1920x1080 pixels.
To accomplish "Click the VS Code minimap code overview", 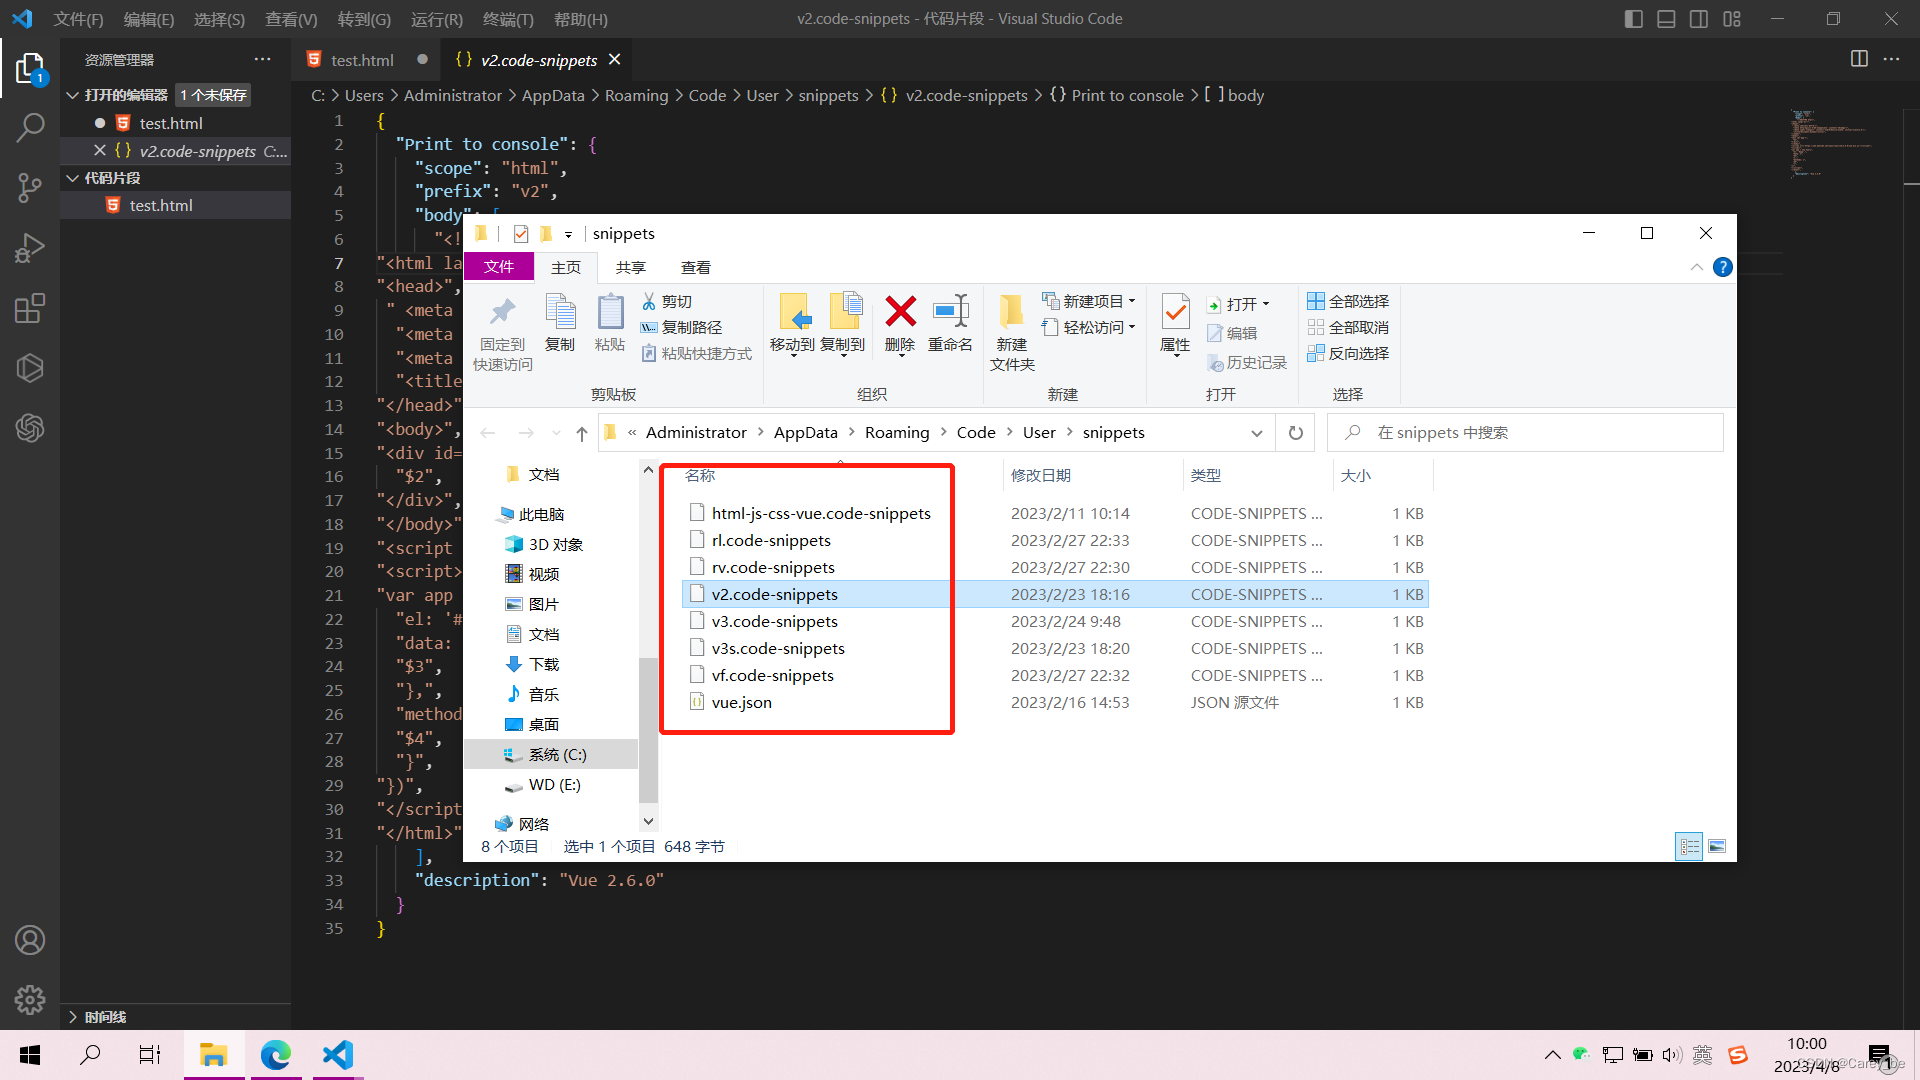I will click(1832, 145).
